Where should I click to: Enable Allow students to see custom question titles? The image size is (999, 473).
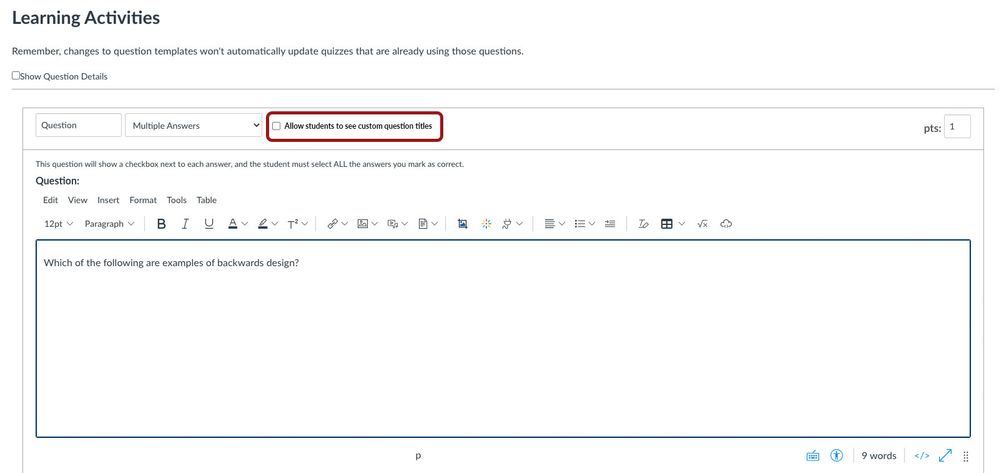277,126
